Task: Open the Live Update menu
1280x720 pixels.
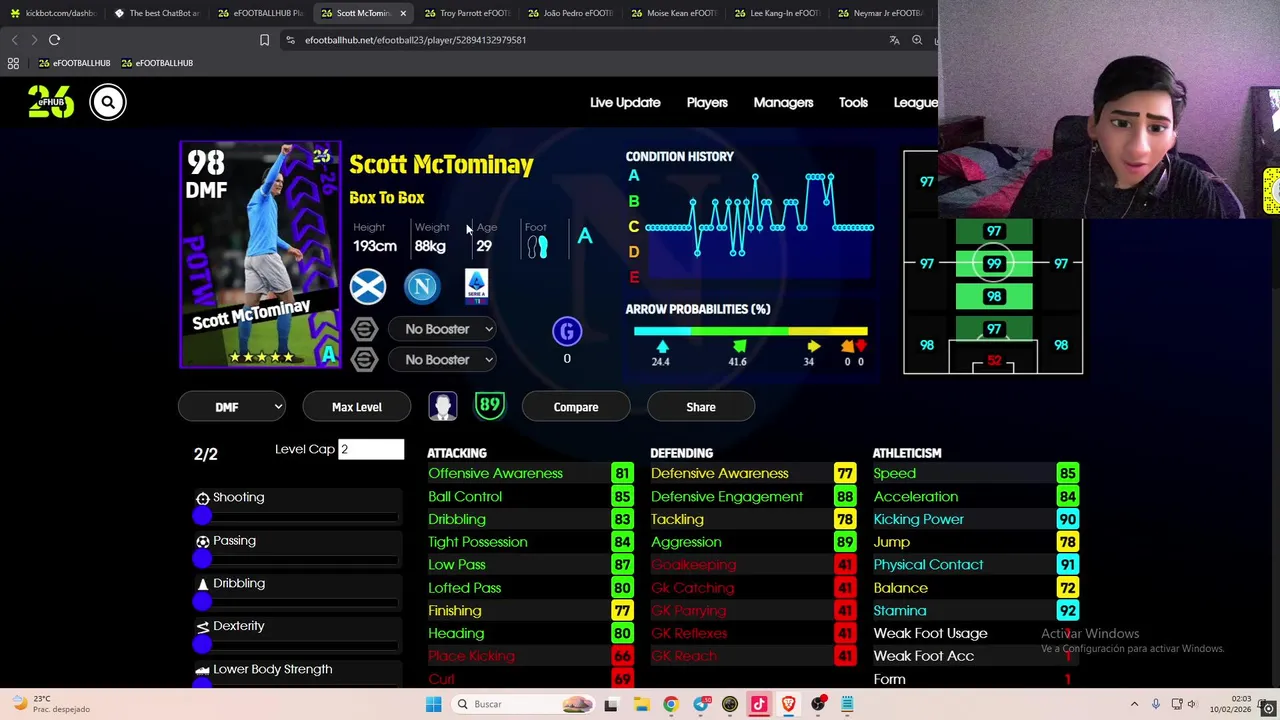Action: [625, 102]
